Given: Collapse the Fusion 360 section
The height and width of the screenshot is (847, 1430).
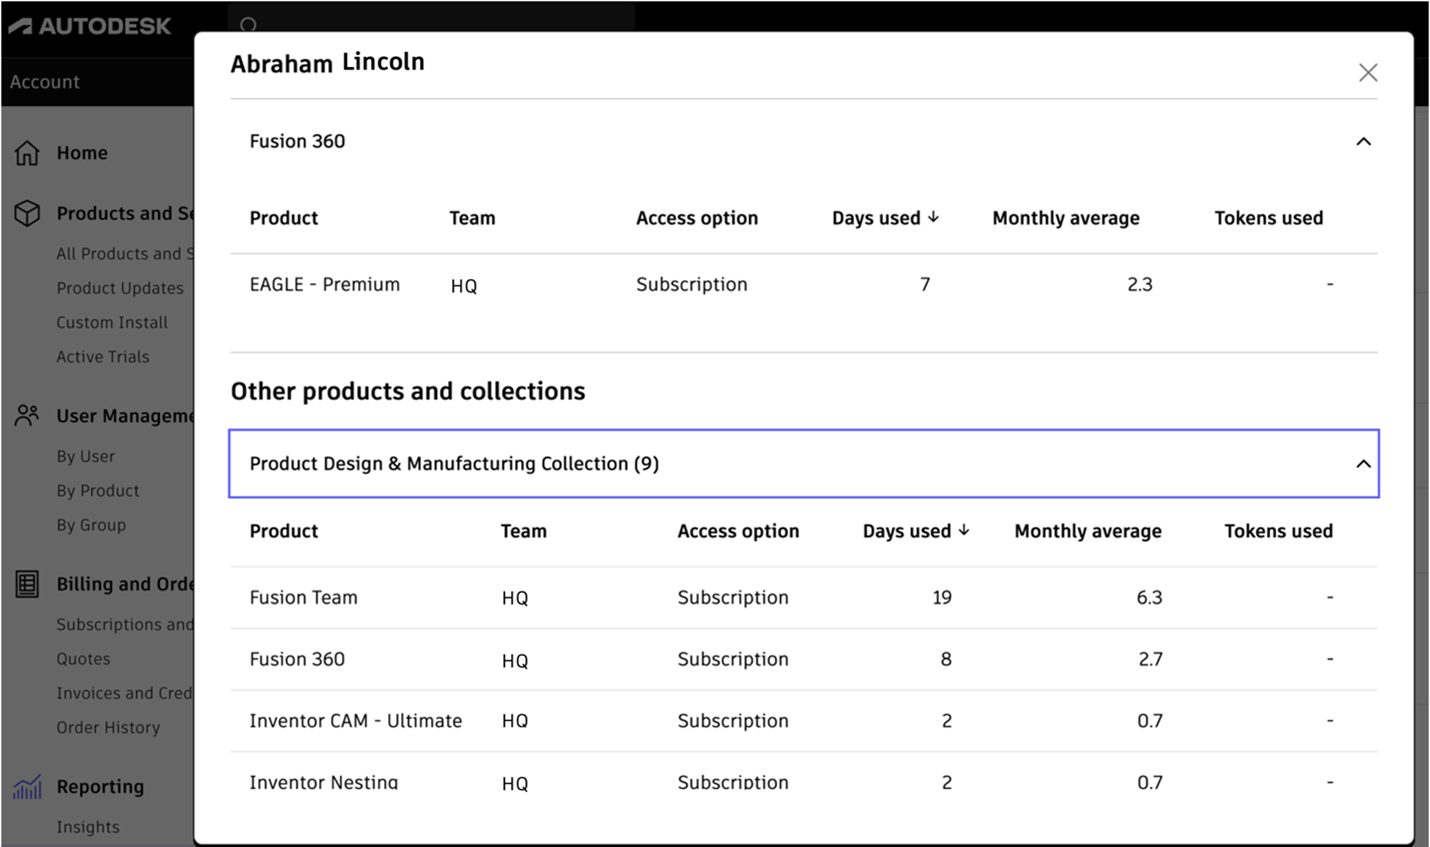Looking at the screenshot, I should 1364,141.
